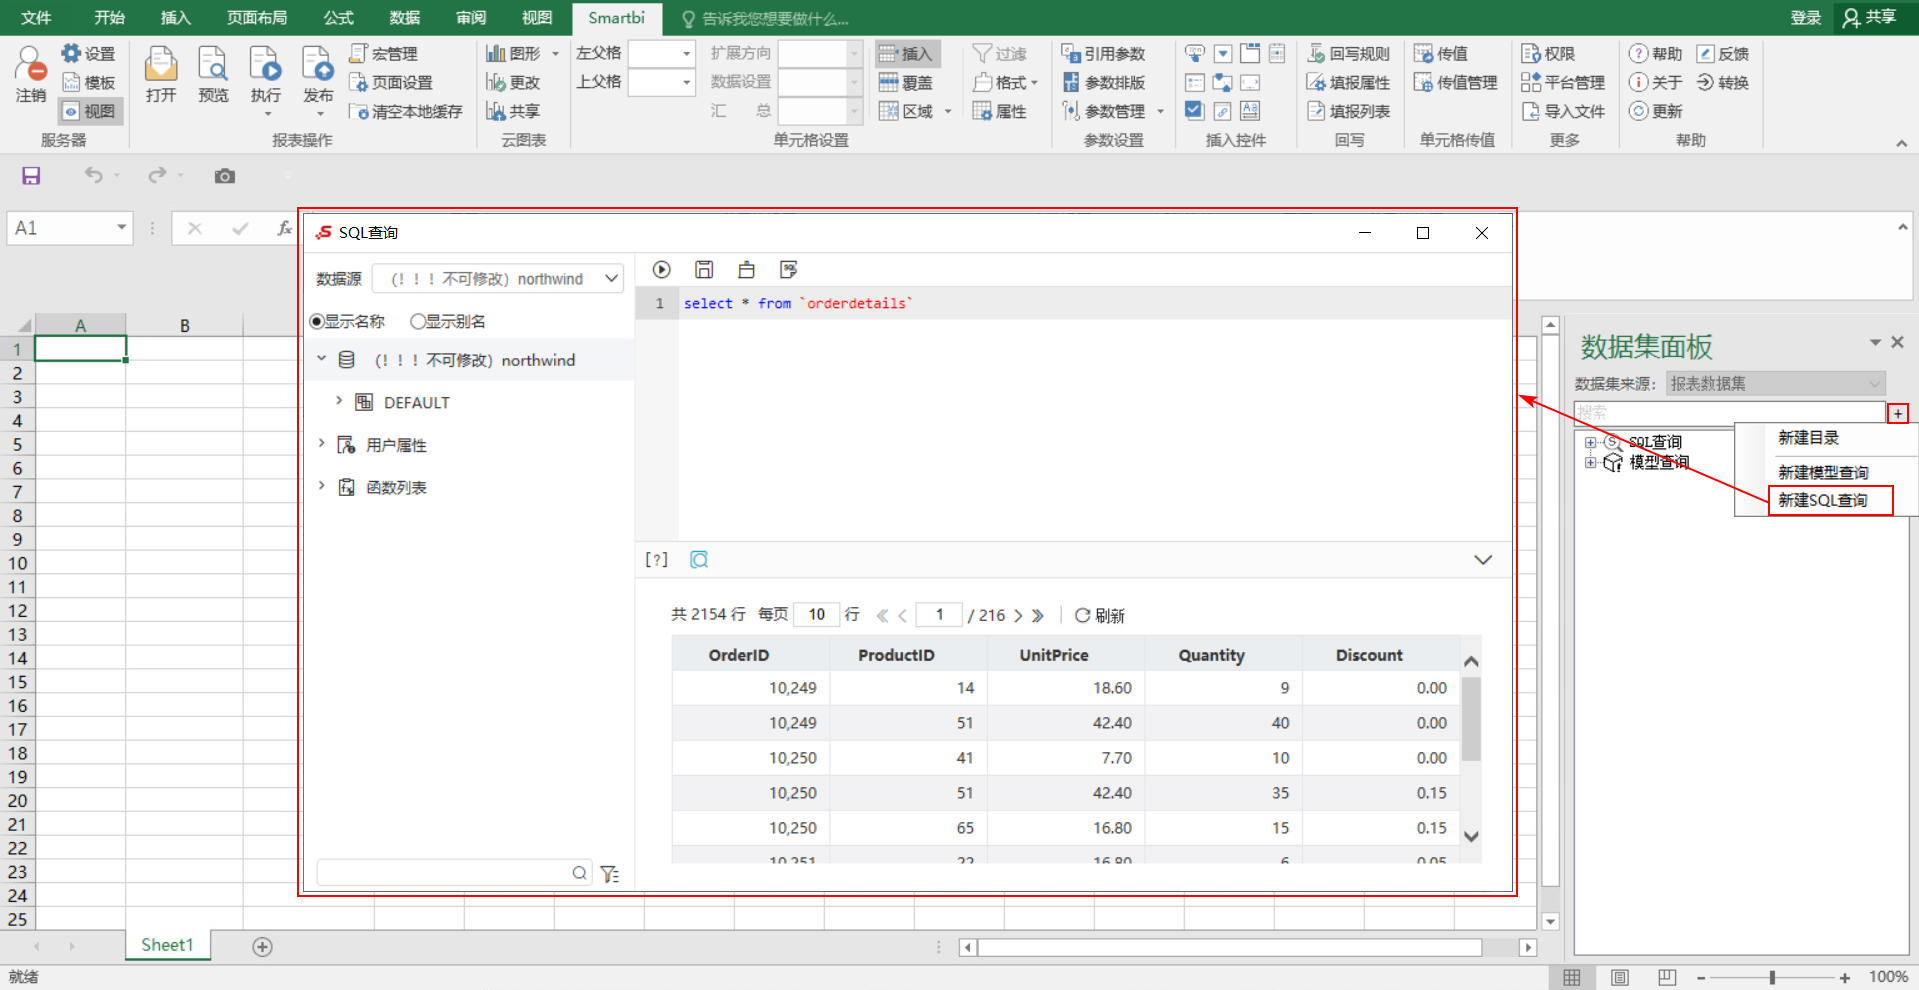Toggle the checkbox control in 插入控件 group

pos(1194,110)
